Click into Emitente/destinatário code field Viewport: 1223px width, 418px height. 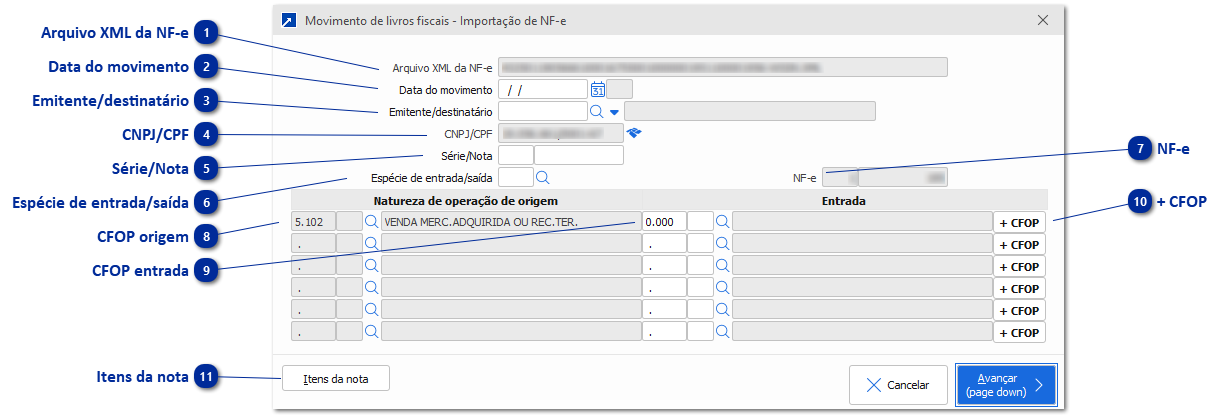[542, 111]
